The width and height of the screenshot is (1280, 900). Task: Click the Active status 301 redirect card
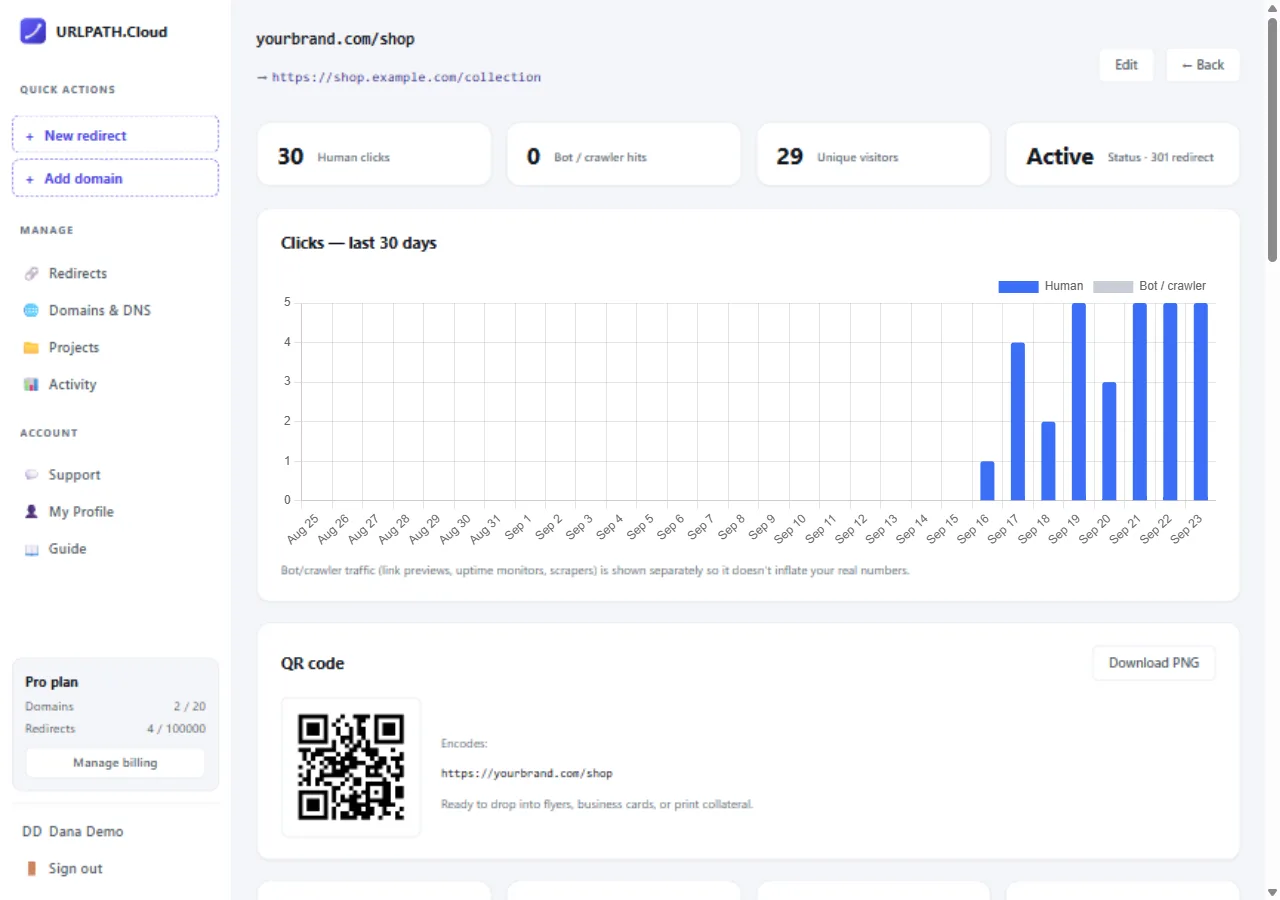[1123, 154]
